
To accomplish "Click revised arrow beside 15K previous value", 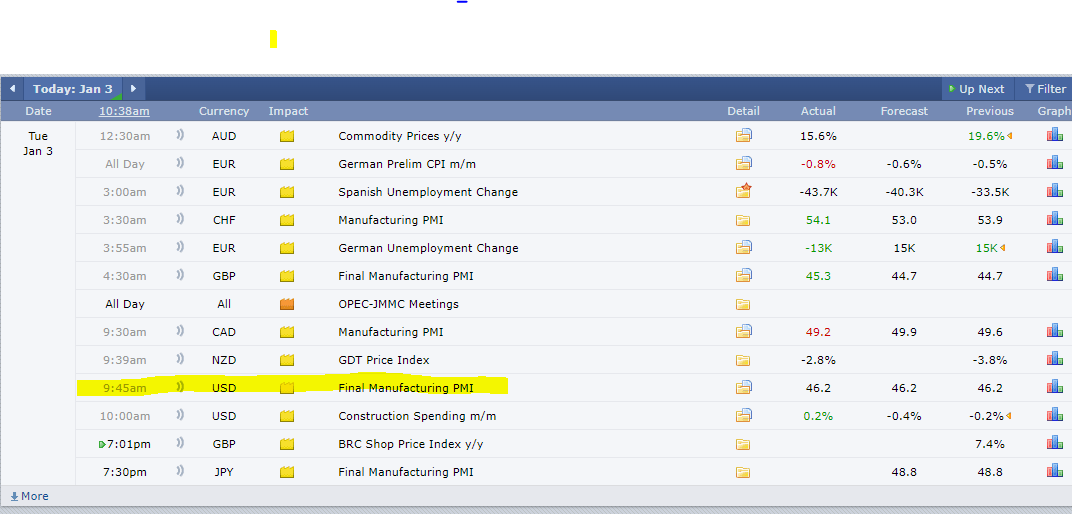I will click(1003, 248).
